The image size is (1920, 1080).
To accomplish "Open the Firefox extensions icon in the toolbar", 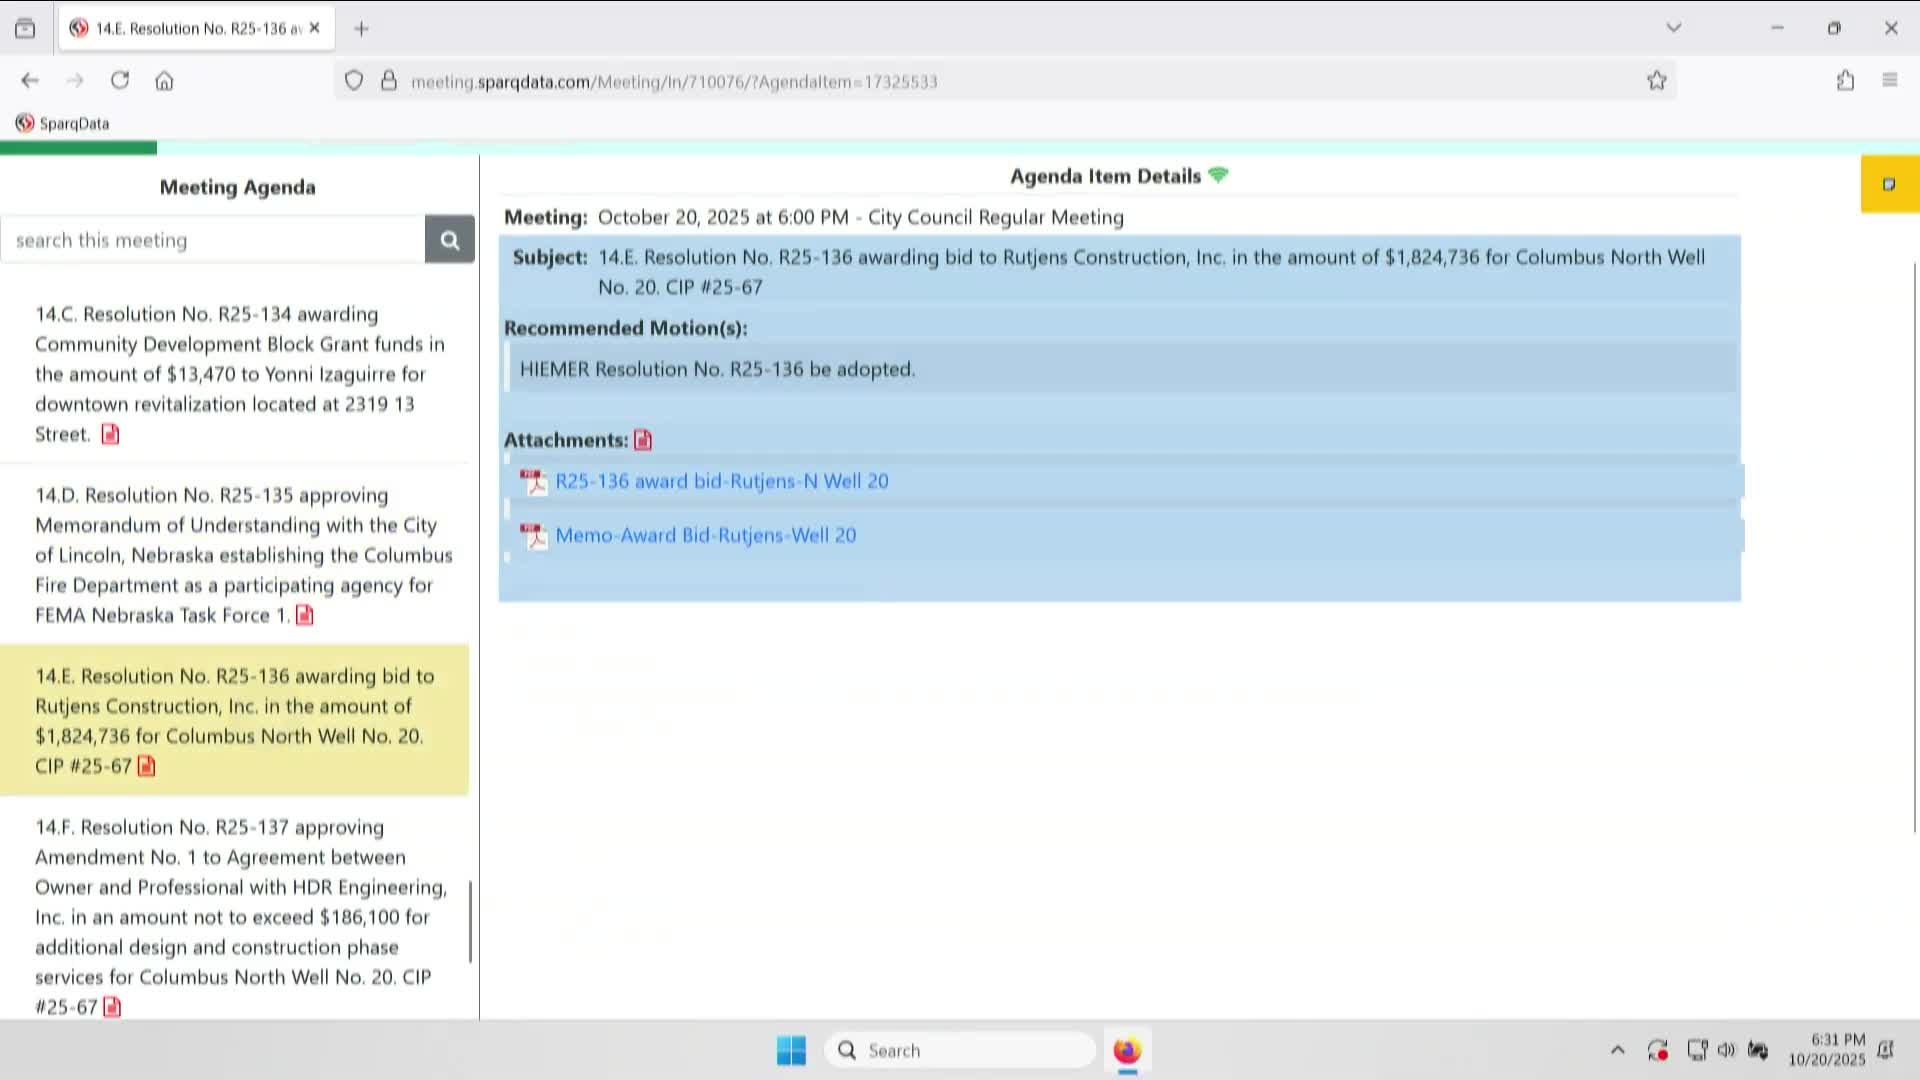I will [1845, 81].
